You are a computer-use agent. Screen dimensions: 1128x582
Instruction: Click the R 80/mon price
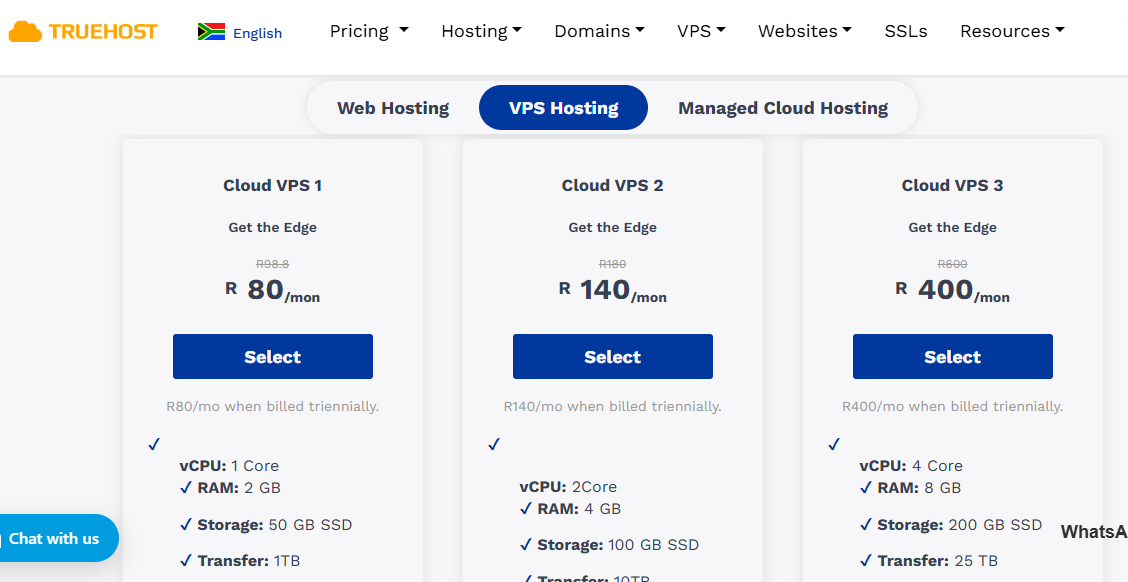click(273, 290)
